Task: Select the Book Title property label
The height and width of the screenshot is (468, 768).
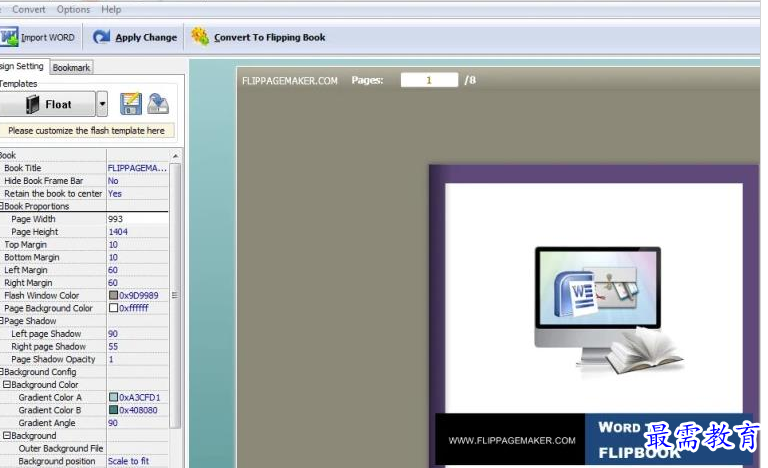Action: 23,168
